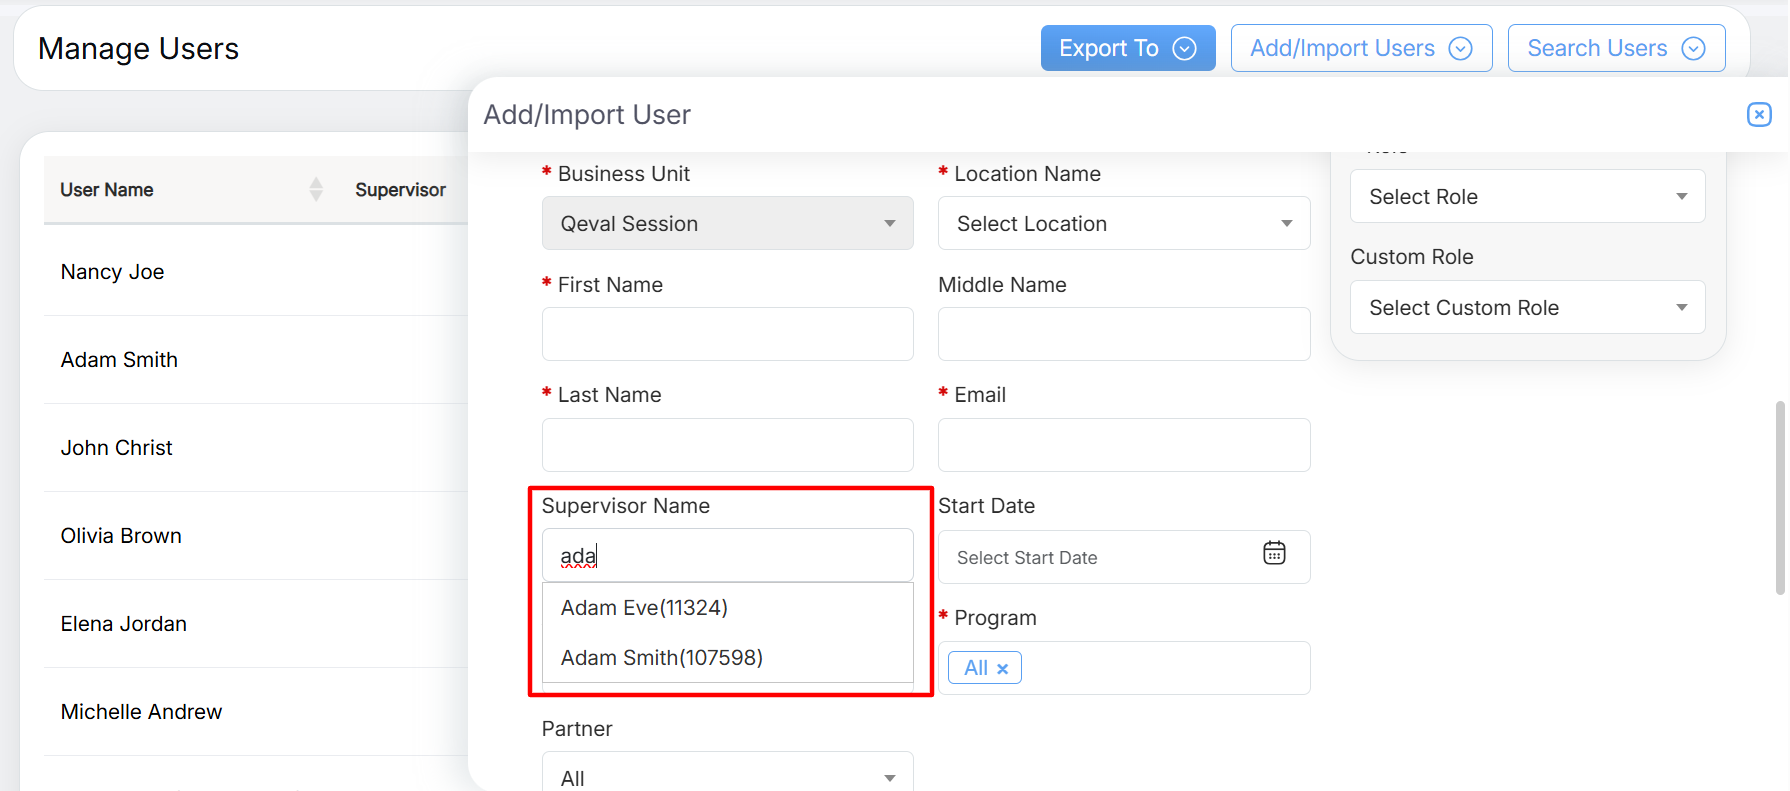Sort by User Name column arrows
The width and height of the screenshot is (1790, 791).
tap(316, 189)
